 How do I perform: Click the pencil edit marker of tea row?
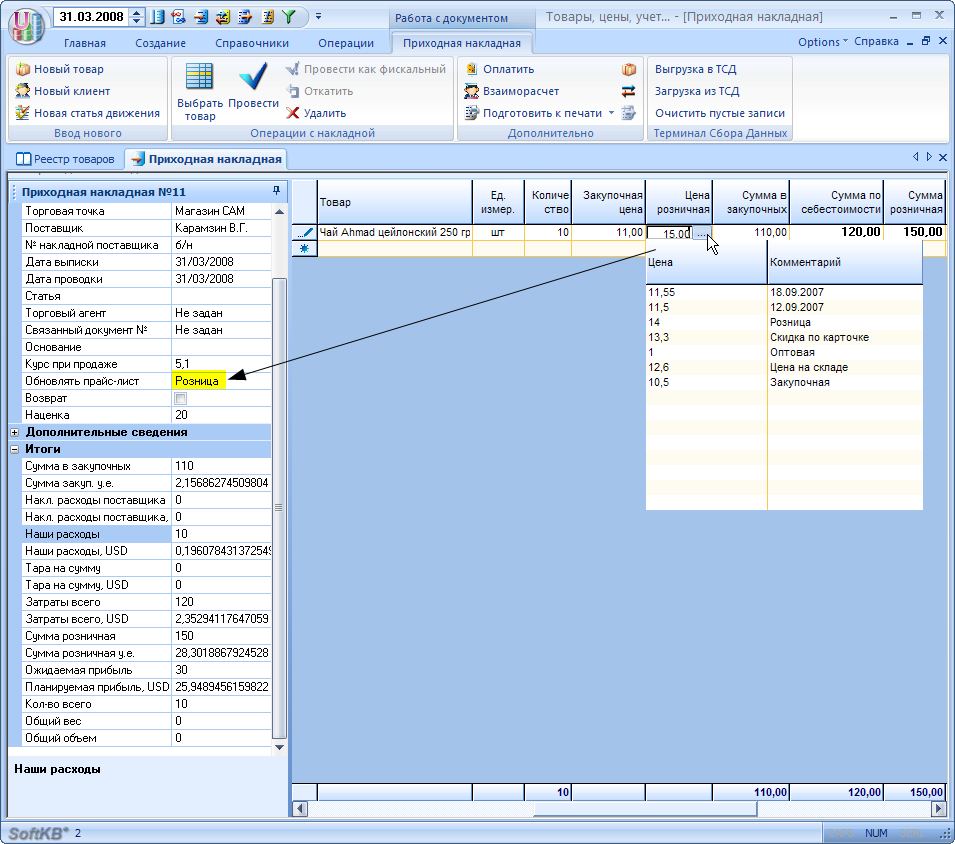305,232
